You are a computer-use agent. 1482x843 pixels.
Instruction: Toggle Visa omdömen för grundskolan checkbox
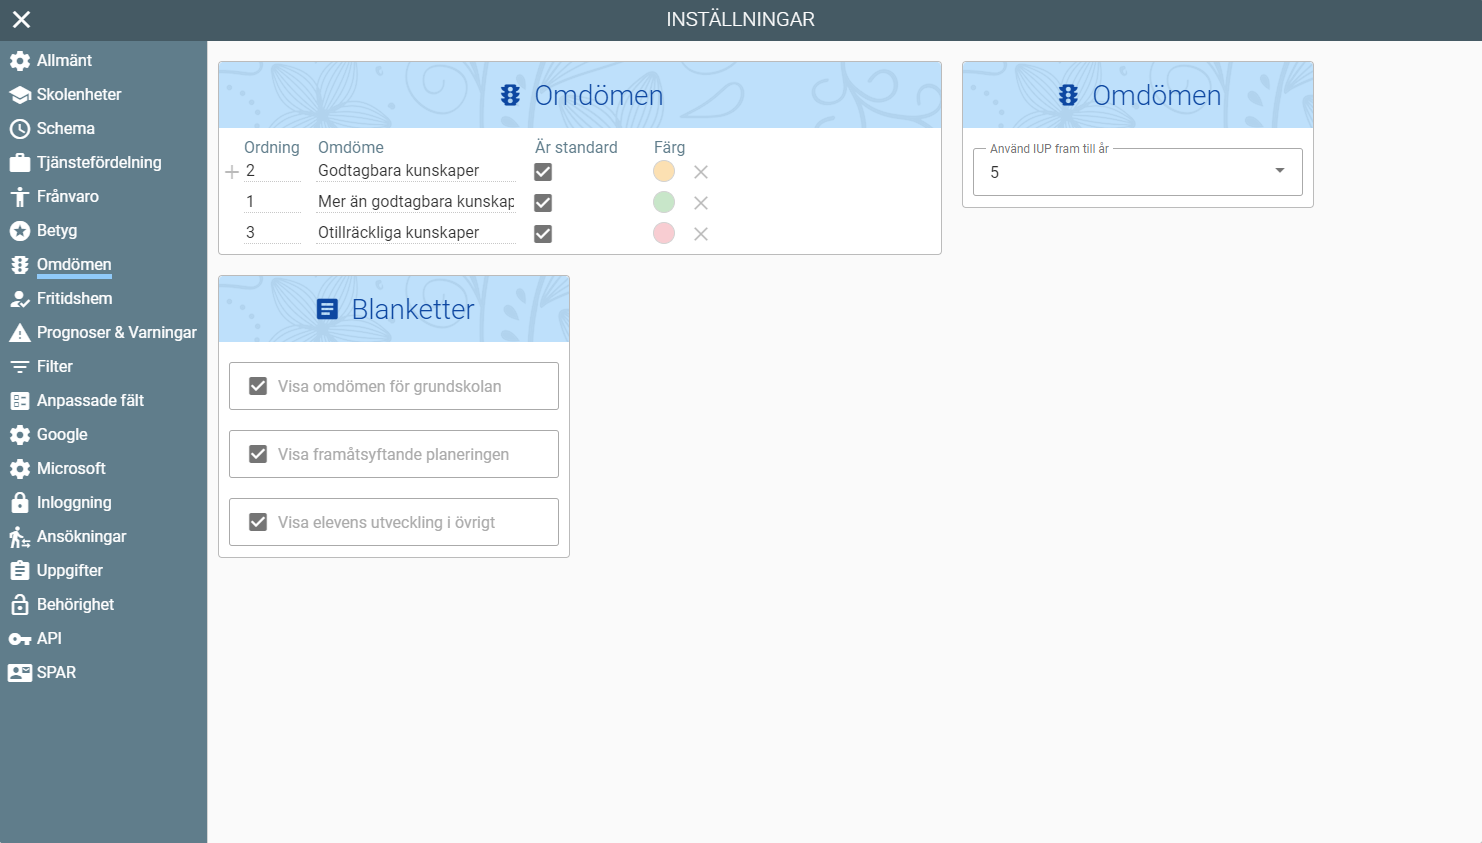click(258, 386)
